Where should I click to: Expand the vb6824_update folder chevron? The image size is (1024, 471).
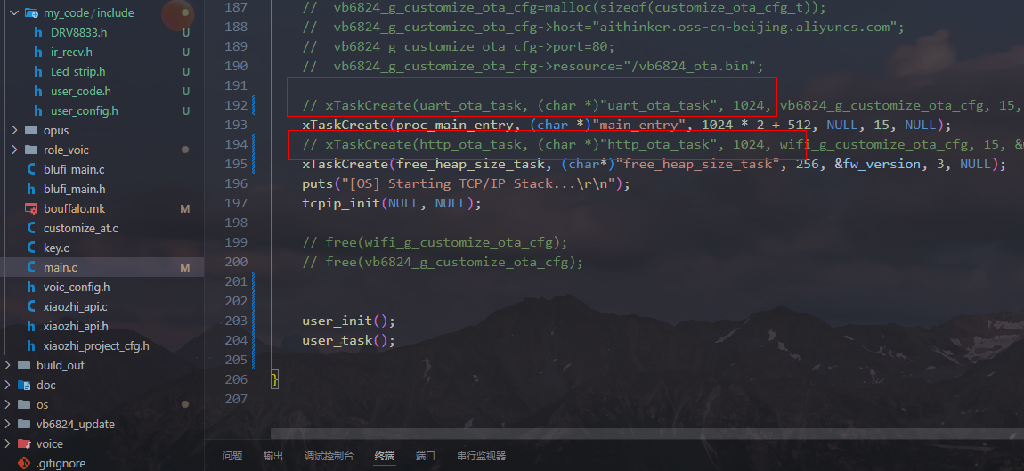click(7, 424)
